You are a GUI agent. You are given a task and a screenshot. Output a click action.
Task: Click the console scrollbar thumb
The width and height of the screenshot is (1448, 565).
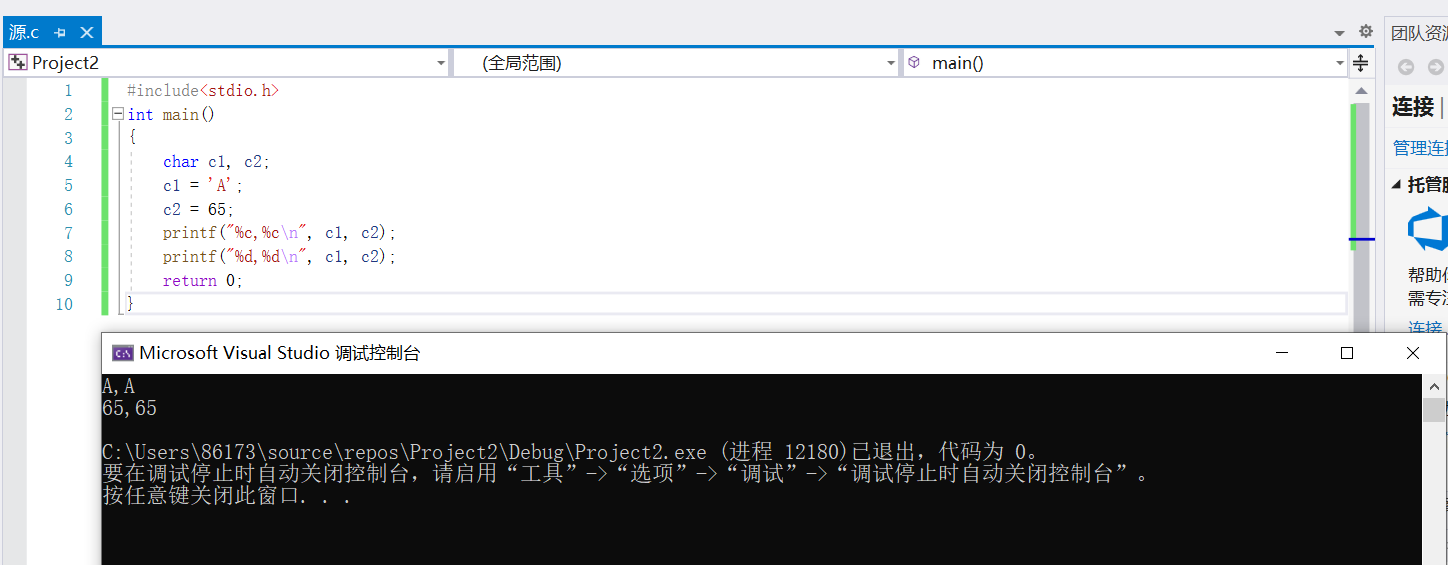[1434, 410]
